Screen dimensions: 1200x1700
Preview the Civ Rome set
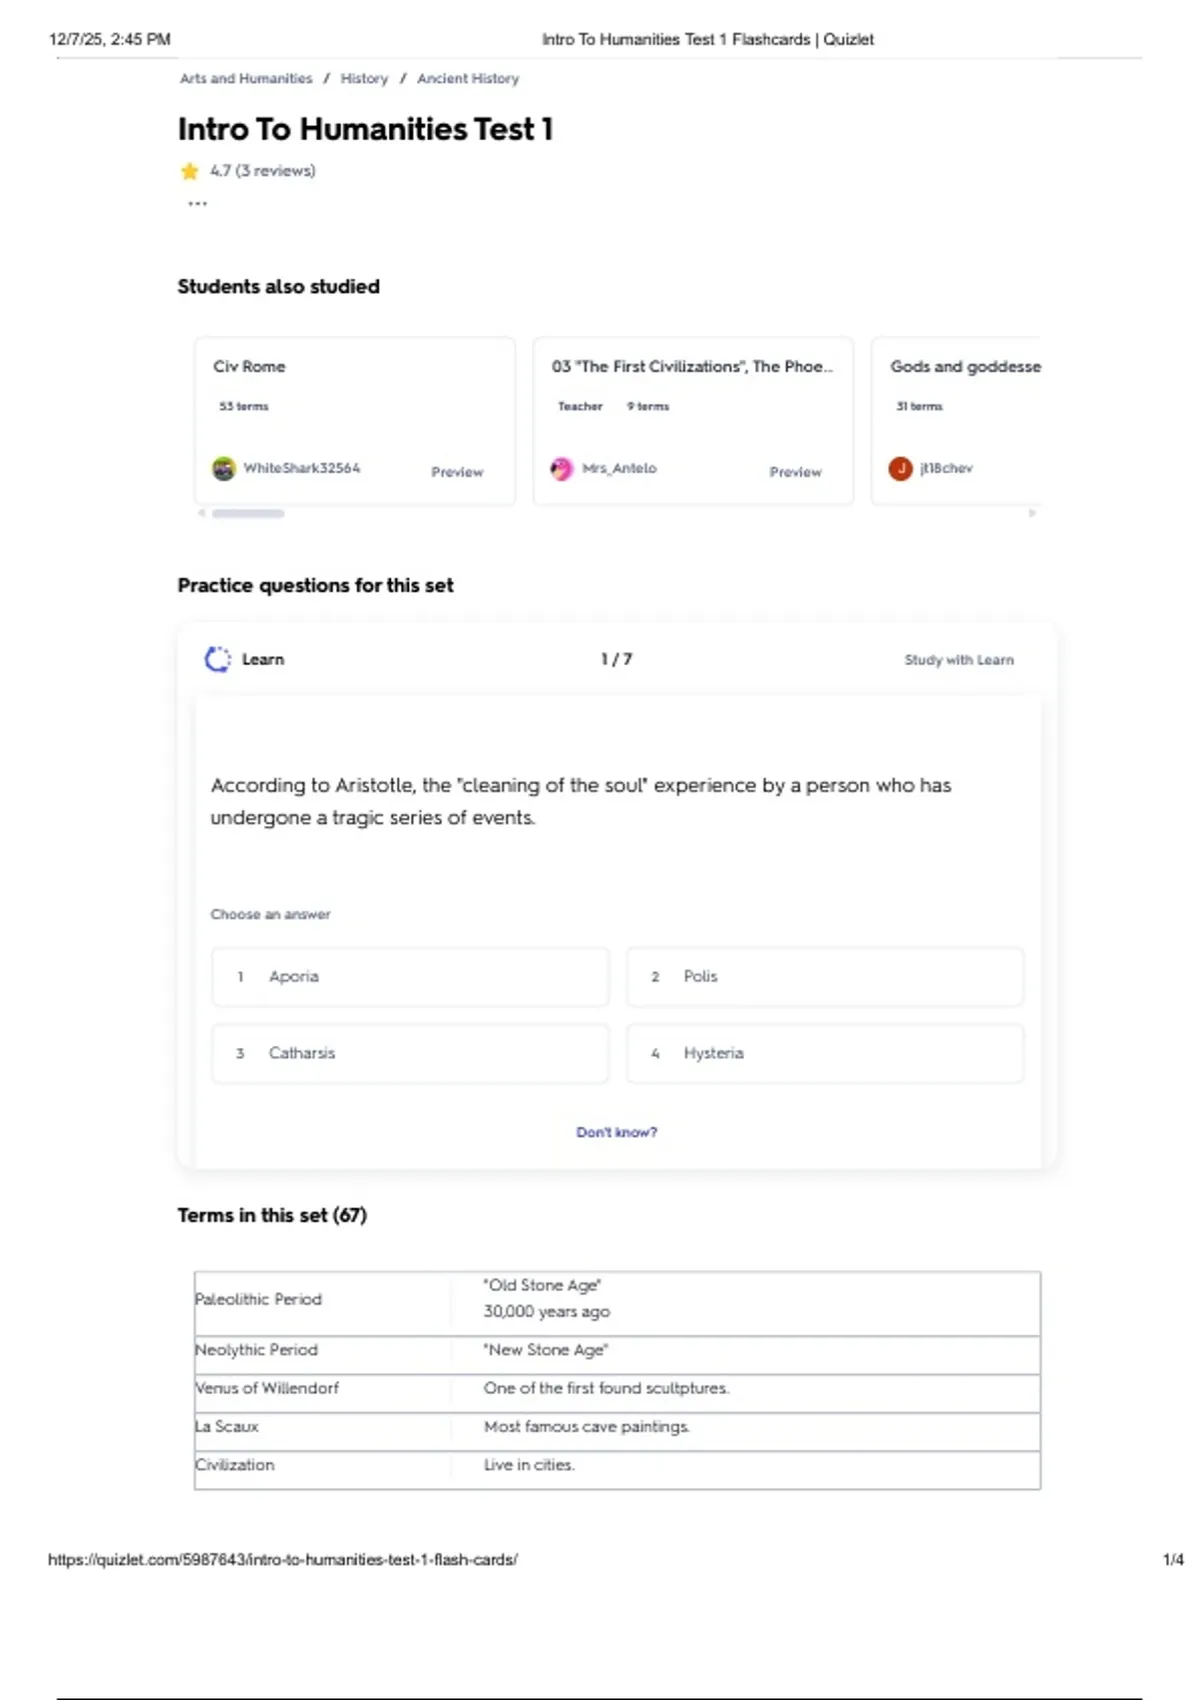click(457, 472)
